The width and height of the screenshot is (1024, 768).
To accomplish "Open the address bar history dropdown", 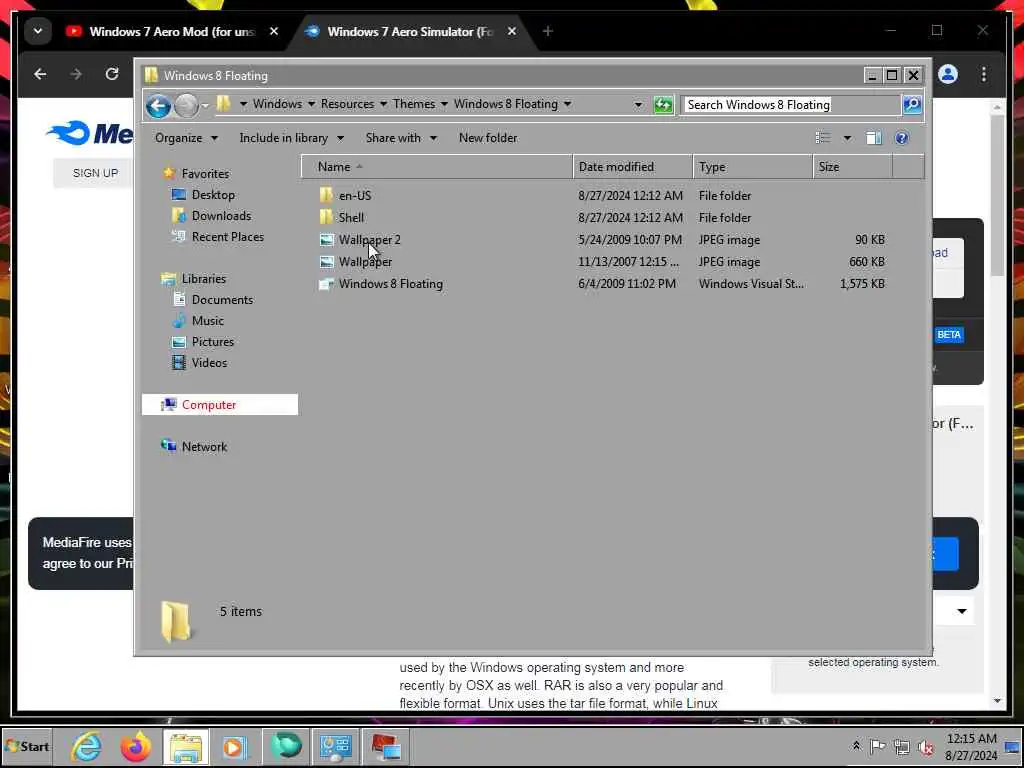I will click(x=637, y=104).
